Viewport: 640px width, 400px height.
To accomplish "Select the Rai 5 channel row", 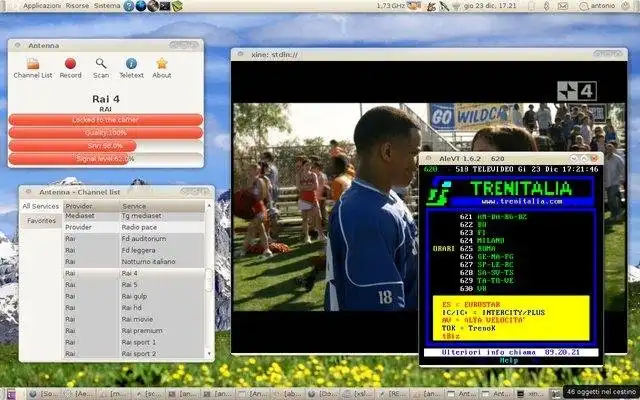I will pyautogui.click(x=134, y=285).
